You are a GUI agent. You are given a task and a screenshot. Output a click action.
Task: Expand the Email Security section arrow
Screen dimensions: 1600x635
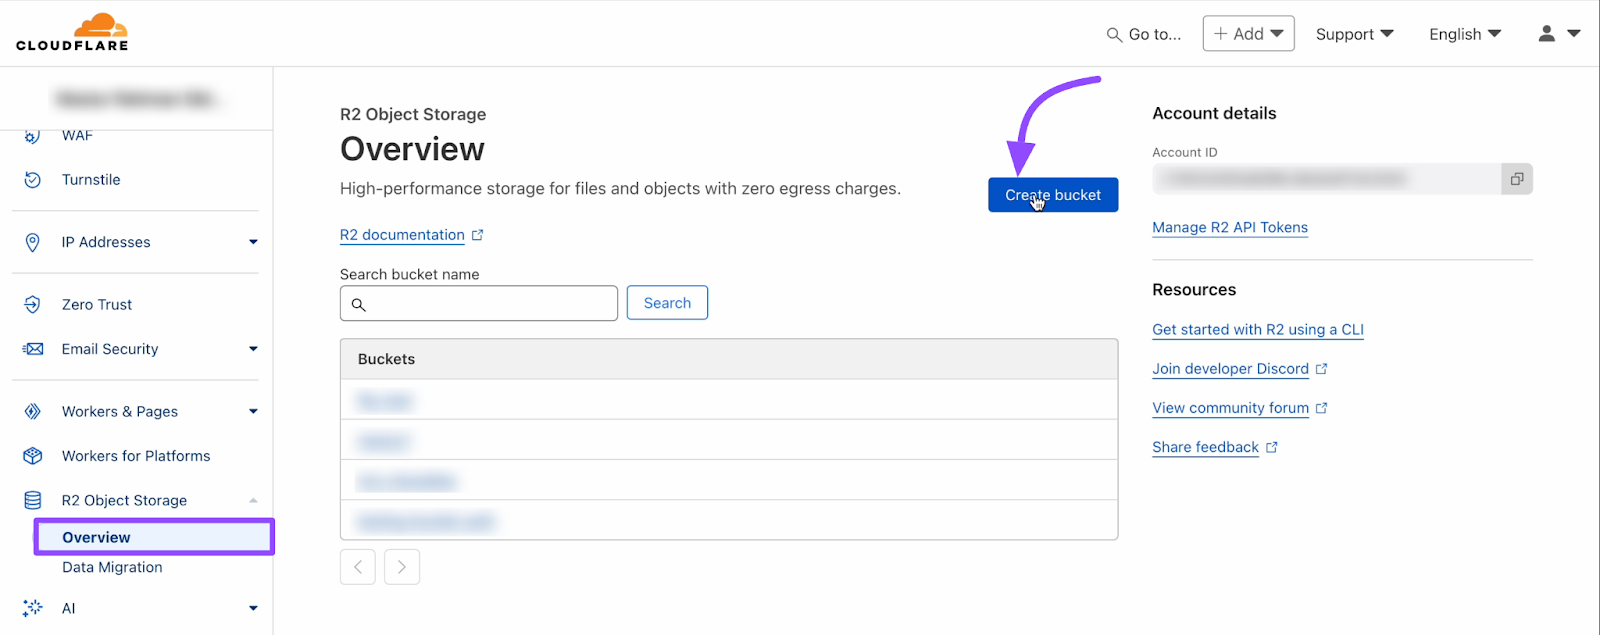[253, 349]
